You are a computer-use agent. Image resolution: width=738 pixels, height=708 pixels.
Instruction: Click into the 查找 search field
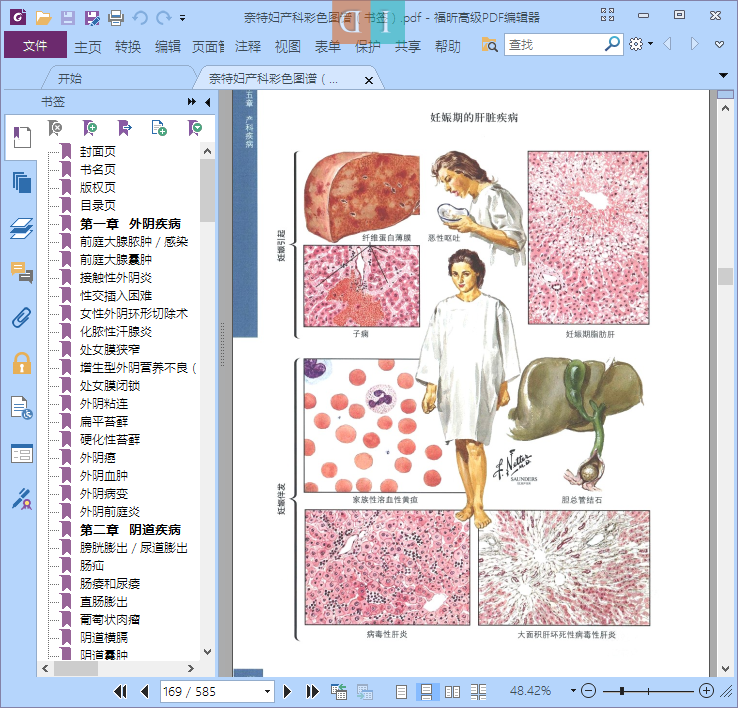pyautogui.click(x=553, y=45)
